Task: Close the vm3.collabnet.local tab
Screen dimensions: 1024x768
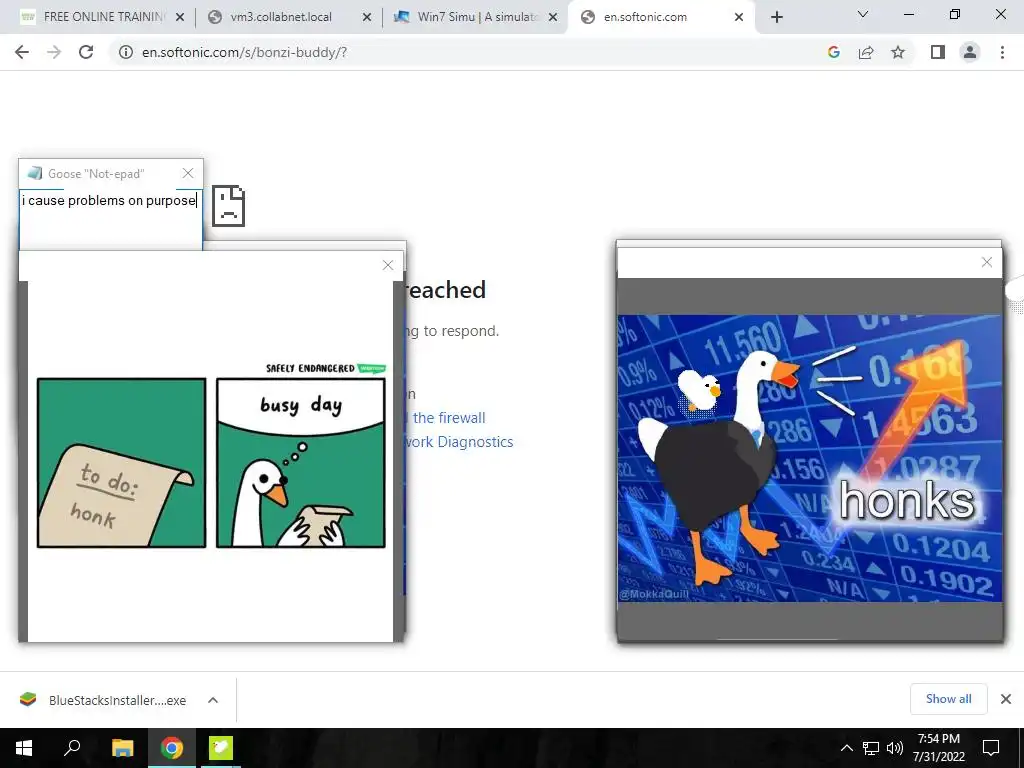Action: pos(367,17)
